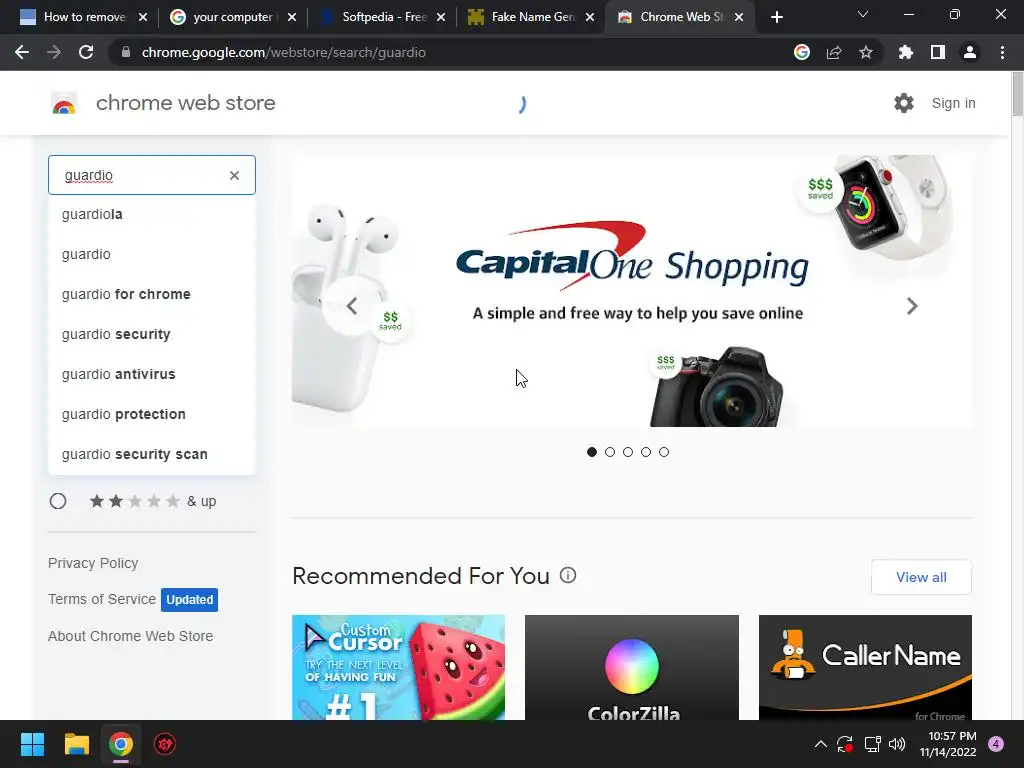Close the your computer tab
Image resolution: width=1024 pixels, height=768 pixels.
point(292,17)
